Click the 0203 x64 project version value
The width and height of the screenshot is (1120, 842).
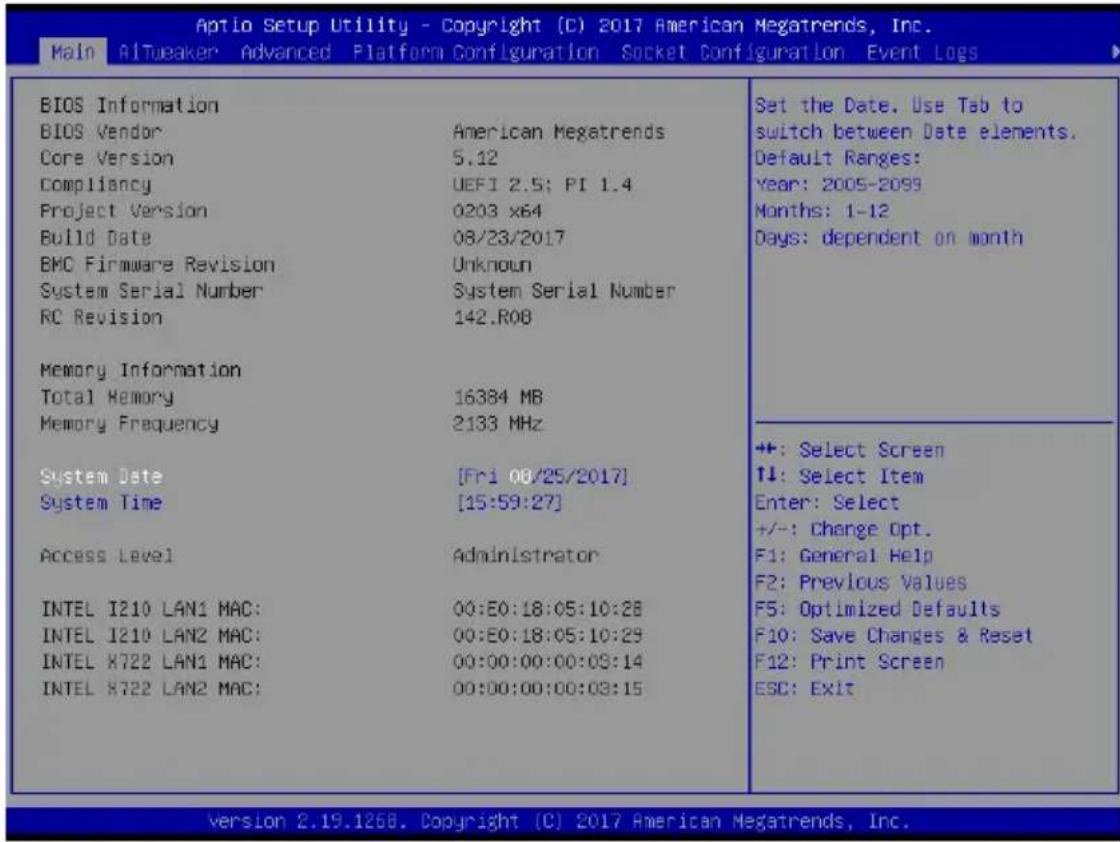(497, 211)
